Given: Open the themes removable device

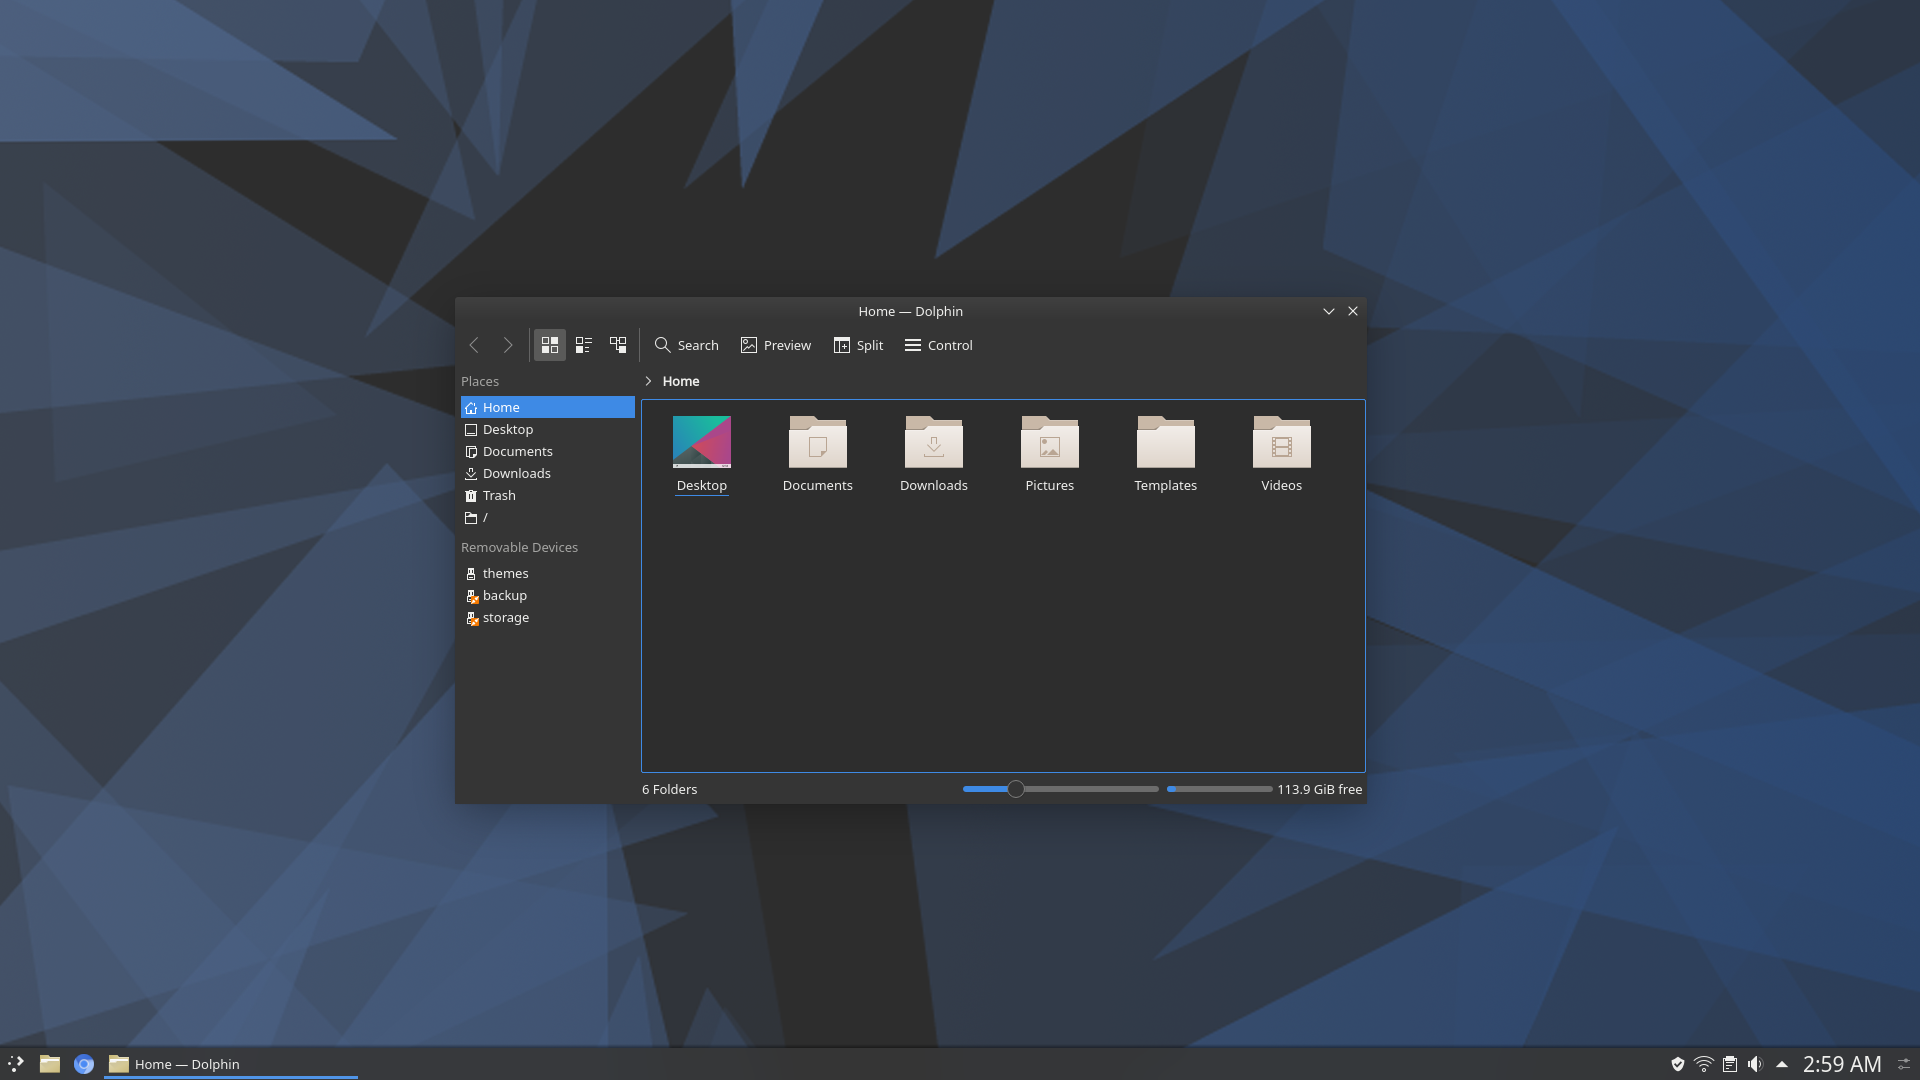Looking at the screenshot, I should pos(548,573).
